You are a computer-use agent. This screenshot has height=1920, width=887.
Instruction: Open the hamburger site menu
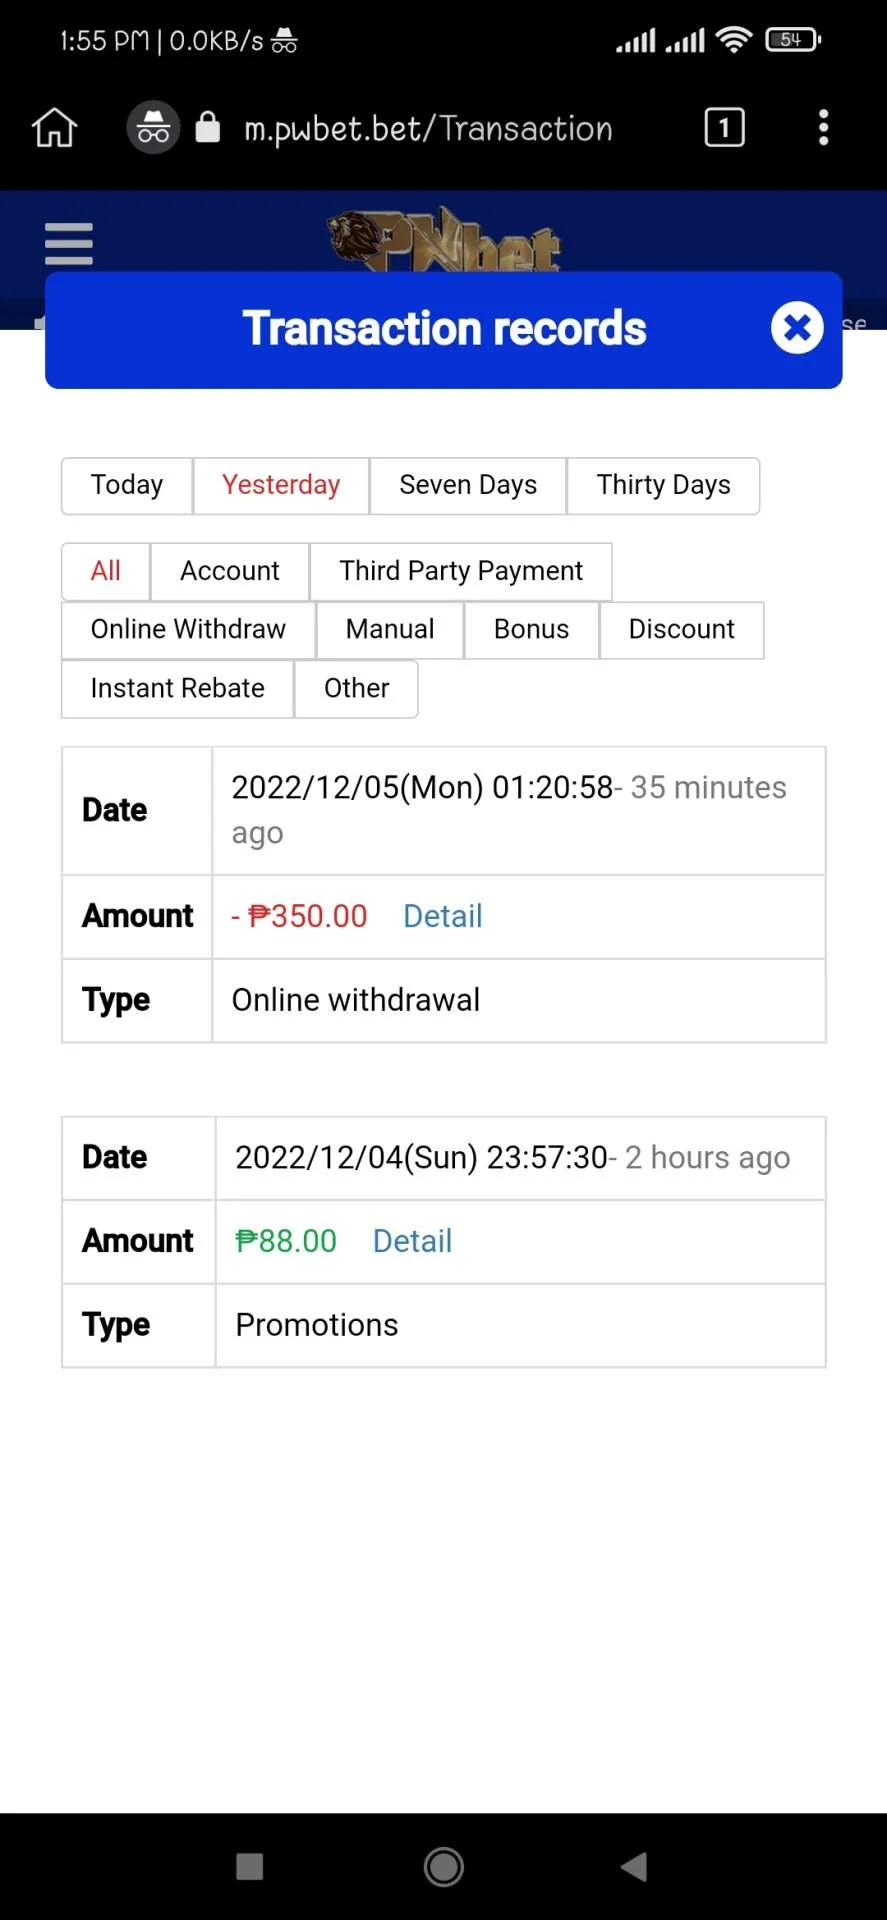coord(69,244)
